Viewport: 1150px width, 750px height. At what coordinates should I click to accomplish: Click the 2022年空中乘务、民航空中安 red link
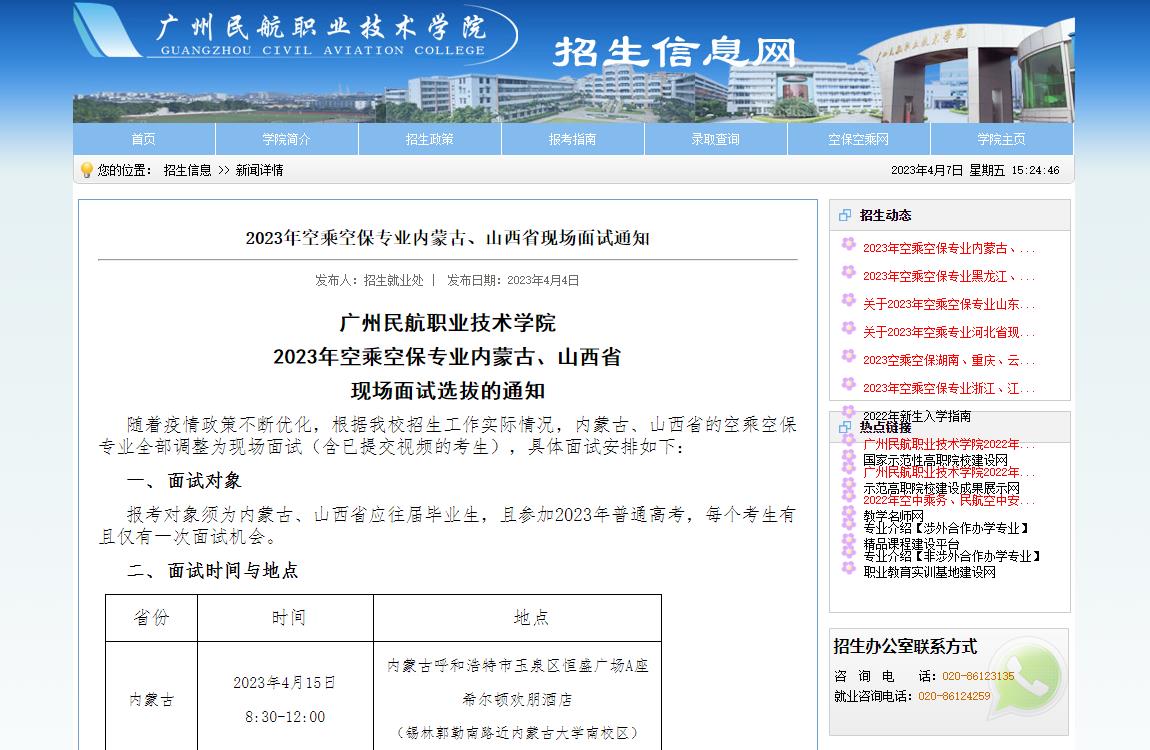point(948,500)
